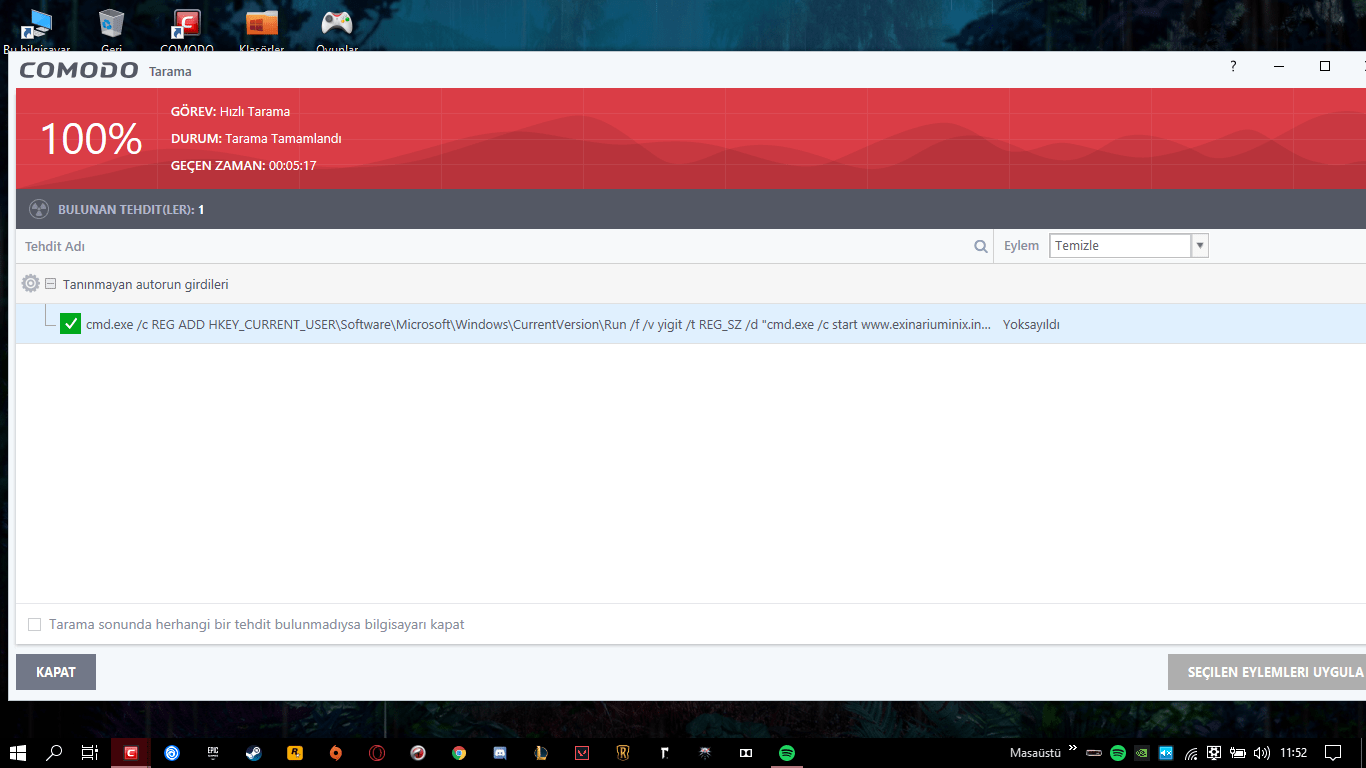This screenshot has height=768, width=1366.
Task: Click the 11:52 taskbar clock
Action: click(x=1294, y=753)
